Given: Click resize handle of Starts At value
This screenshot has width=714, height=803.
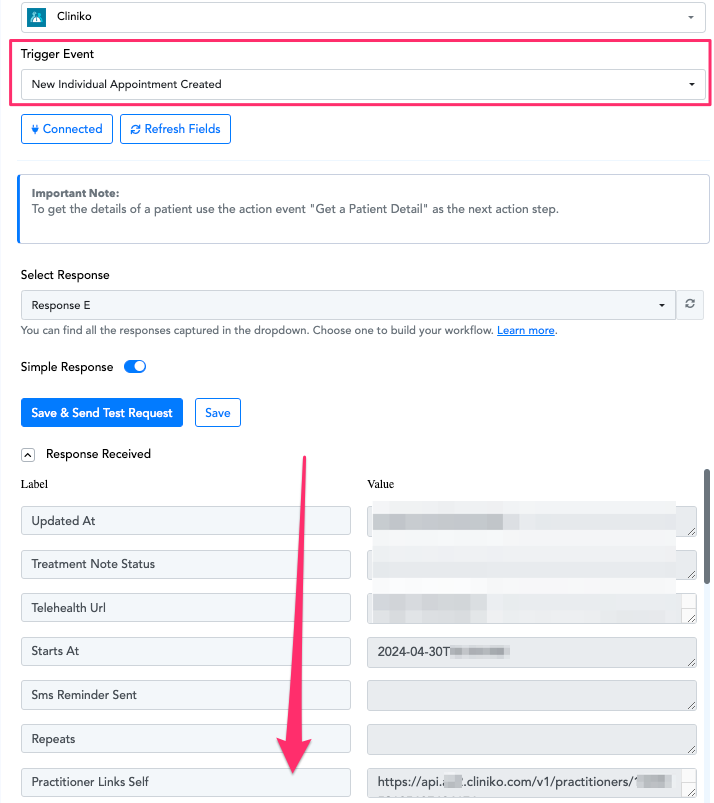Looking at the screenshot, I should pos(691,662).
